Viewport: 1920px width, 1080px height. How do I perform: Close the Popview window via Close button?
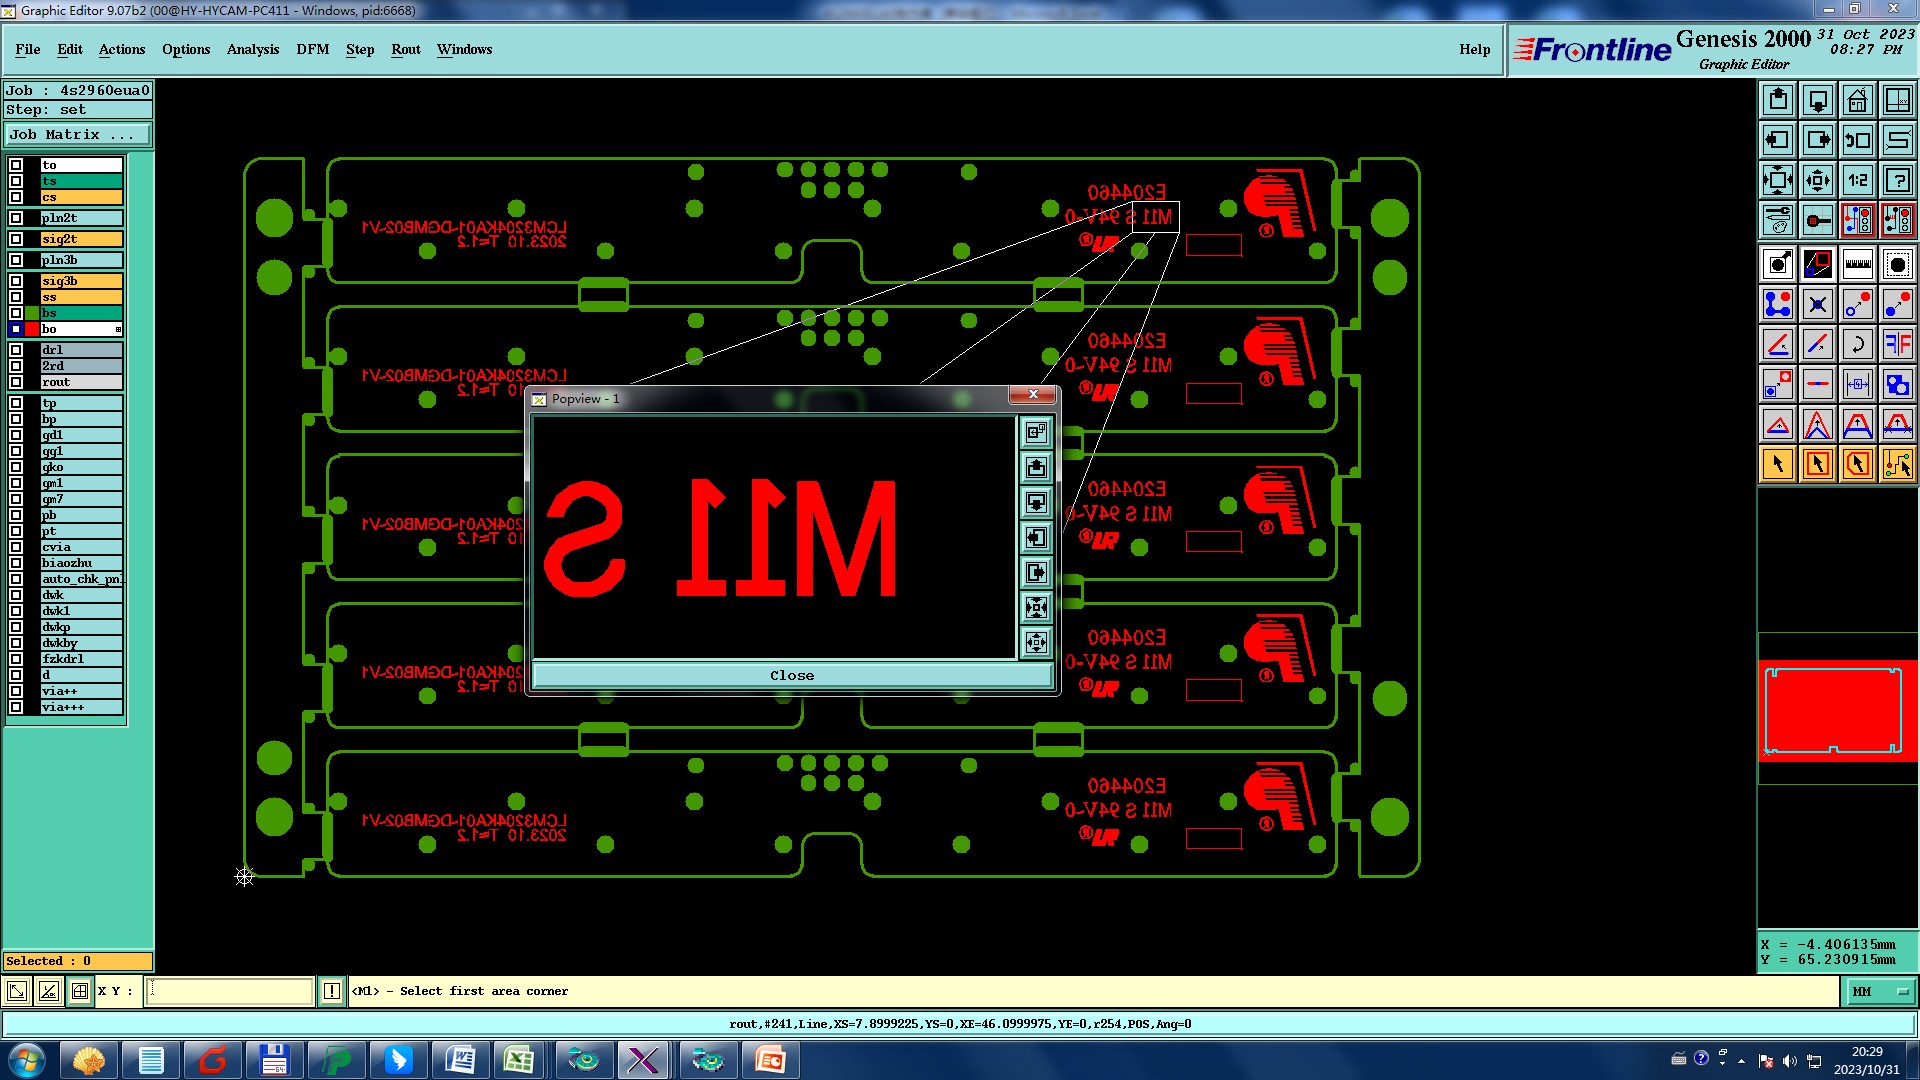(792, 676)
